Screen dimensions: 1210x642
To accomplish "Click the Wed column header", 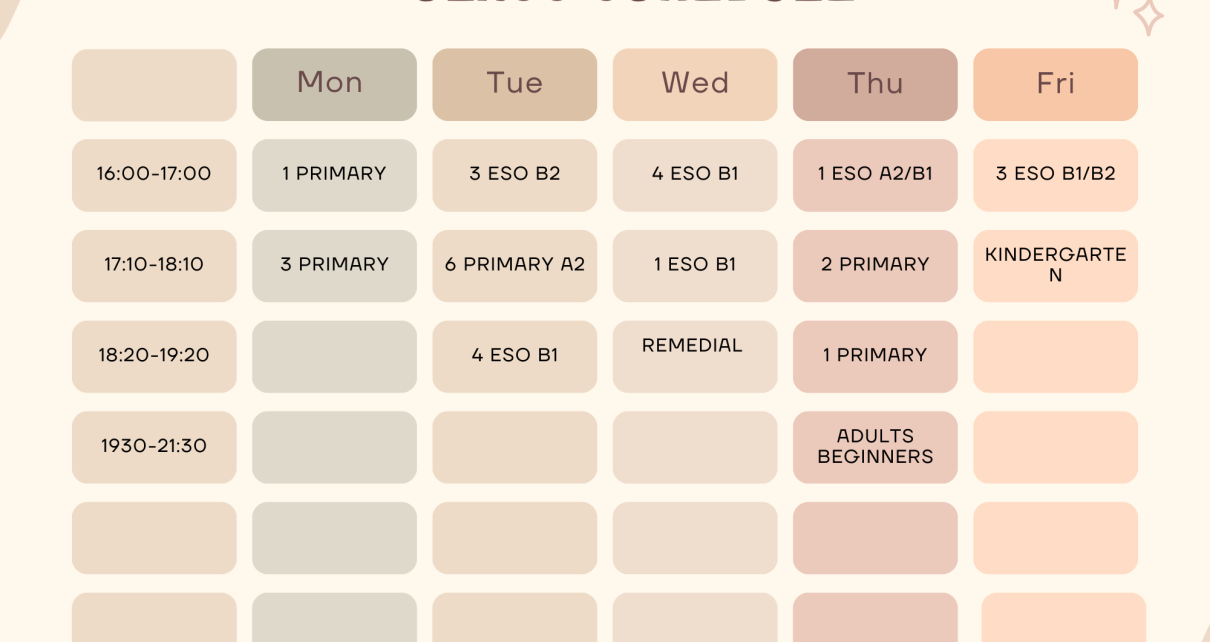I will pyautogui.click(x=695, y=84).
